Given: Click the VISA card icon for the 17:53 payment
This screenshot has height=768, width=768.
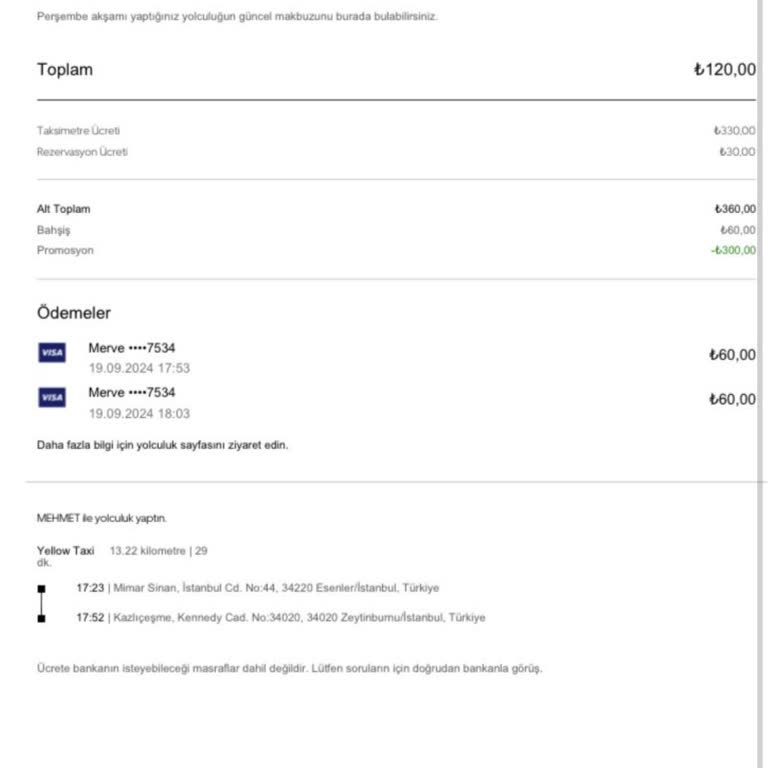Looking at the screenshot, I should click(52, 353).
